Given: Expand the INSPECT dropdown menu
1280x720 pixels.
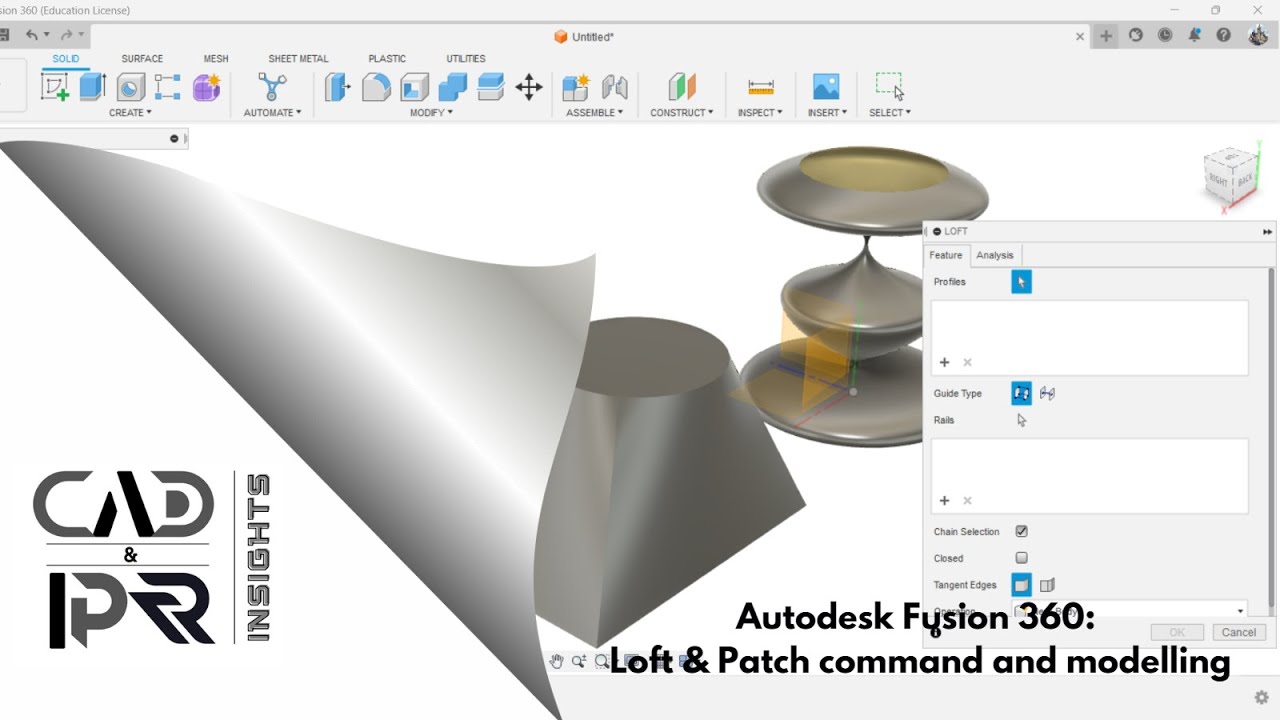Looking at the screenshot, I should coord(760,113).
